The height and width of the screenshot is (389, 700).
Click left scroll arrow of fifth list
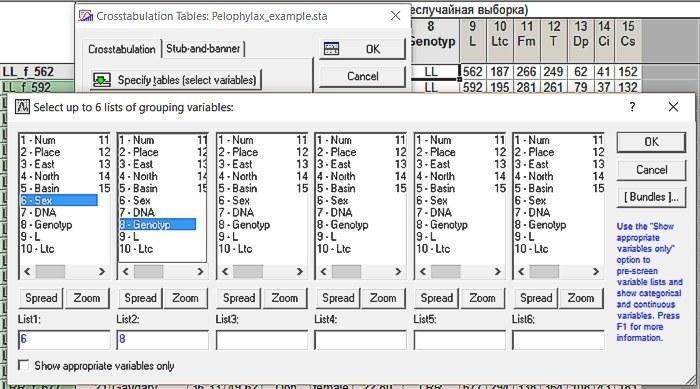point(423,272)
